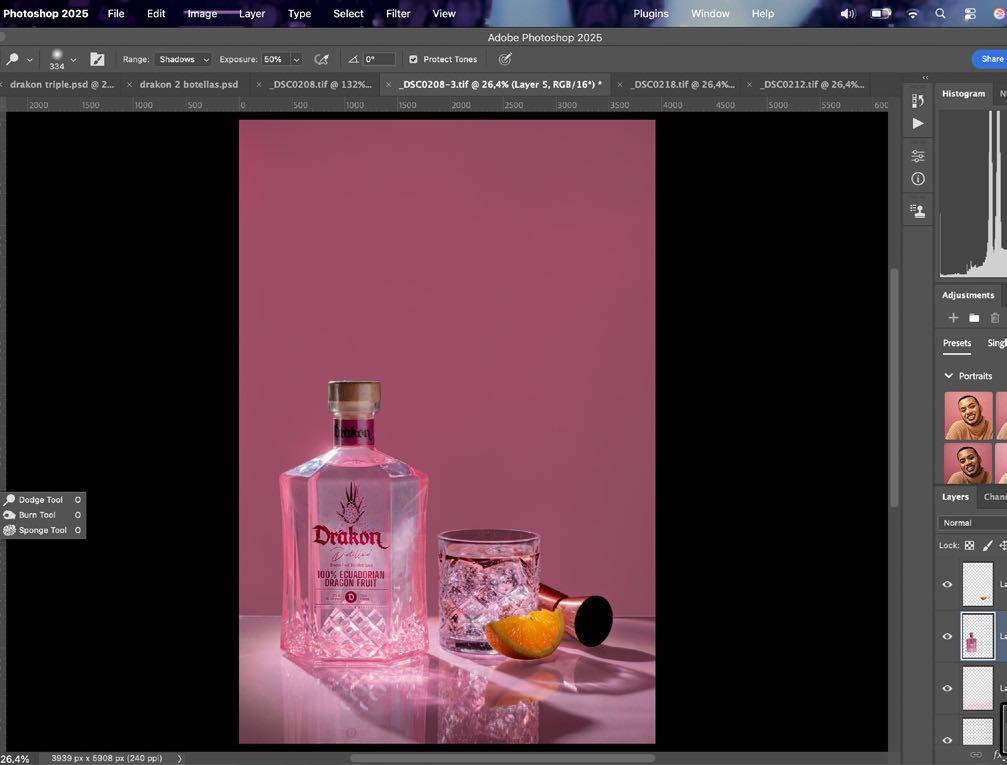Open the Normal blend mode dropdown
The width and height of the screenshot is (1007, 765).
pyautogui.click(x=972, y=523)
